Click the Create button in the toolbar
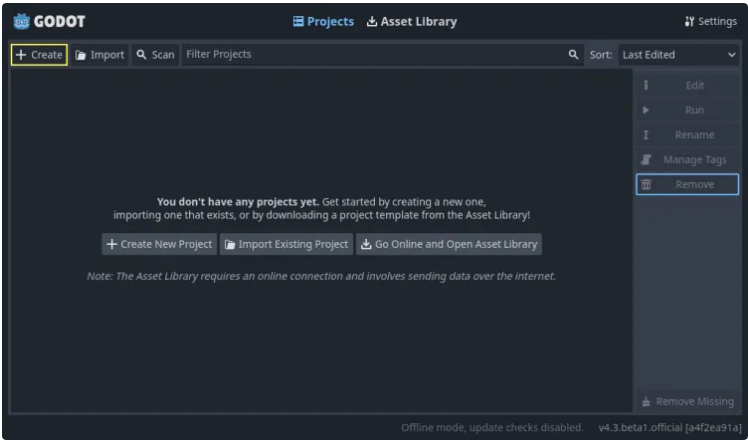This screenshot has height=441, width=748. point(39,55)
